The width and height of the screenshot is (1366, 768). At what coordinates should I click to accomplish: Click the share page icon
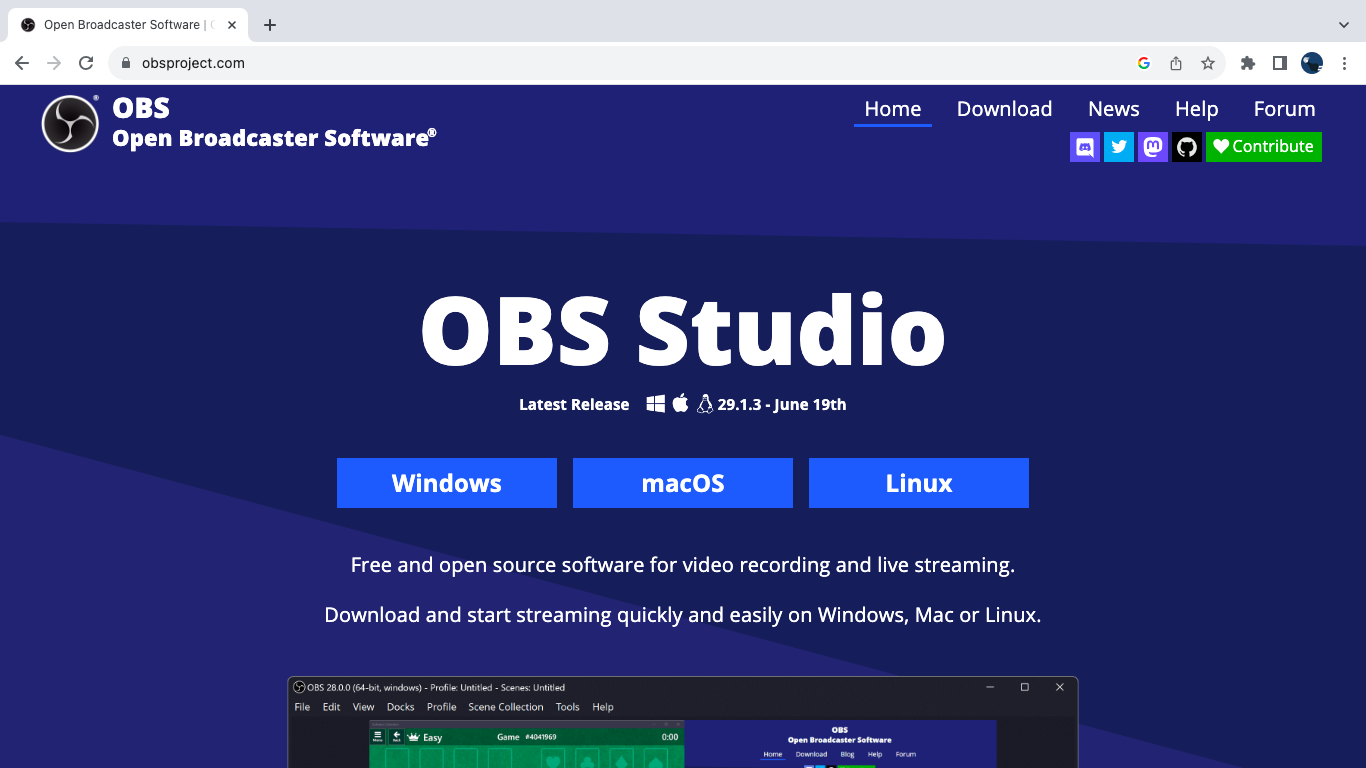click(1176, 63)
